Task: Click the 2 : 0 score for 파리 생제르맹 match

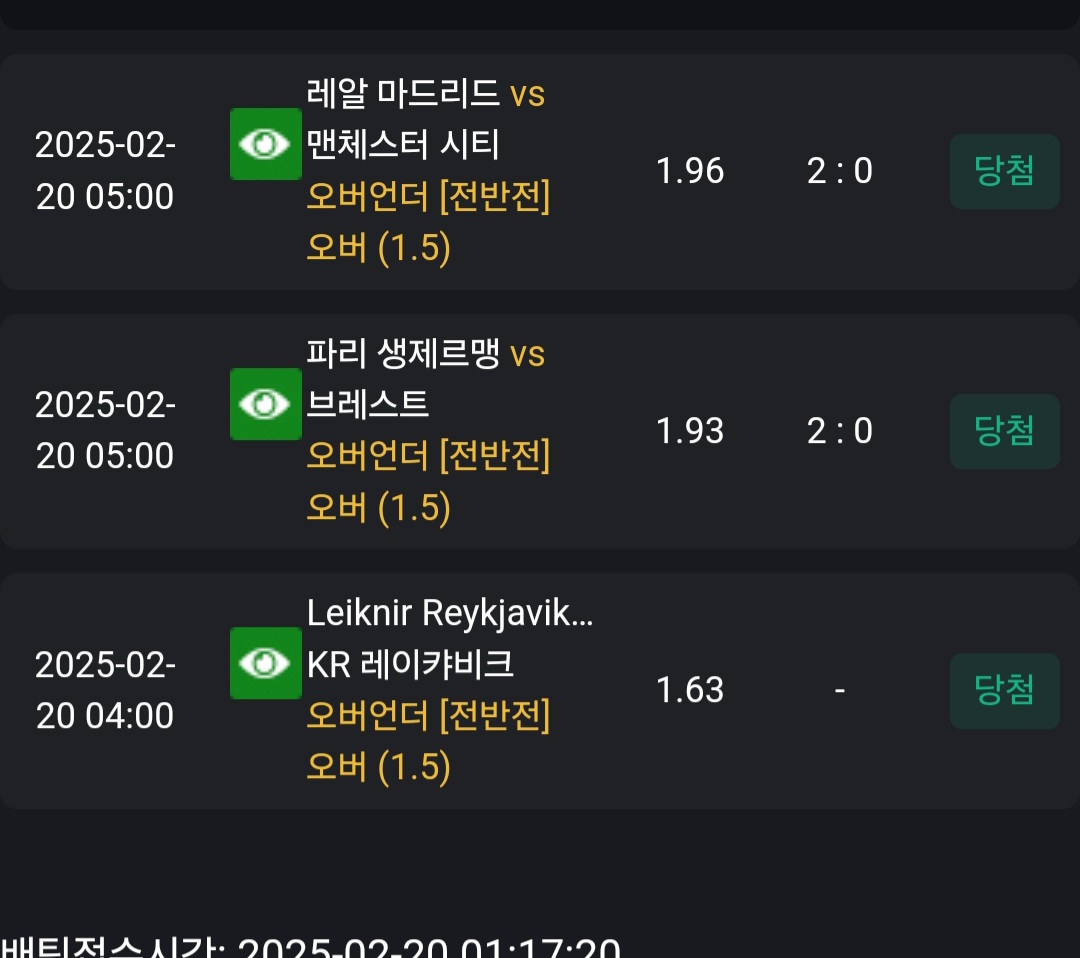Action: point(840,431)
